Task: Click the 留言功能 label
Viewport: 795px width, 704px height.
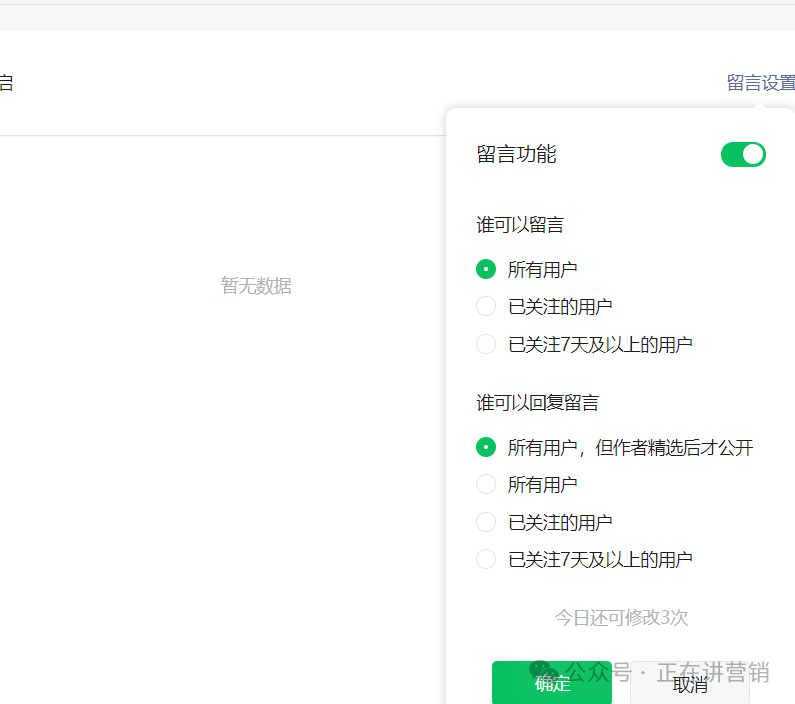Action: click(516, 154)
